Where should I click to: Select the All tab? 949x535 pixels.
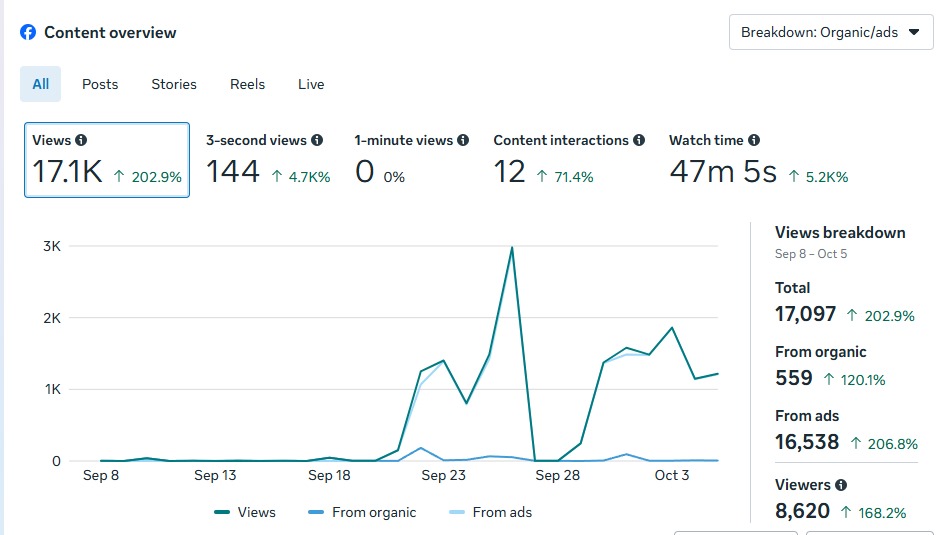40,84
